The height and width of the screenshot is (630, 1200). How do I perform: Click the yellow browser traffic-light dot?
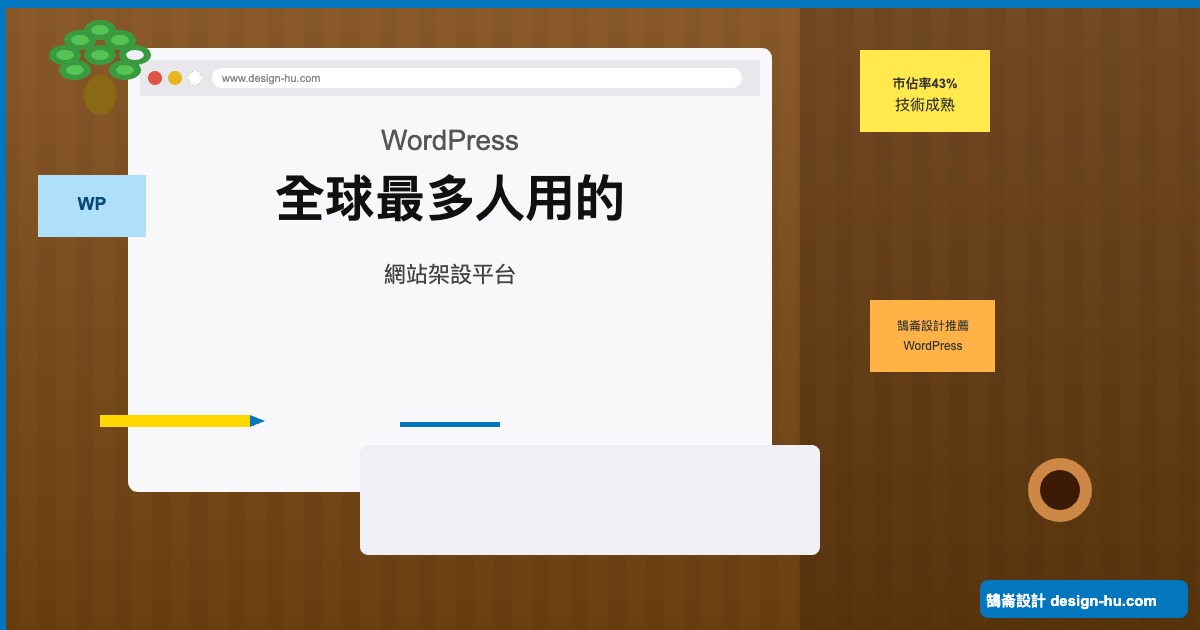(x=173, y=76)
